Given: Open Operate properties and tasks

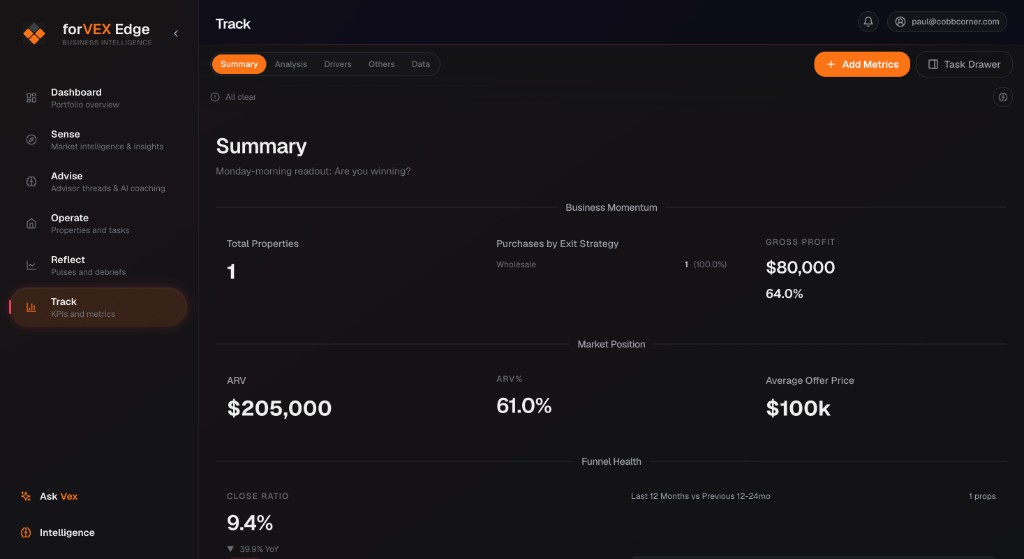Looking at the screenshot, I should (x=98, y=223).
